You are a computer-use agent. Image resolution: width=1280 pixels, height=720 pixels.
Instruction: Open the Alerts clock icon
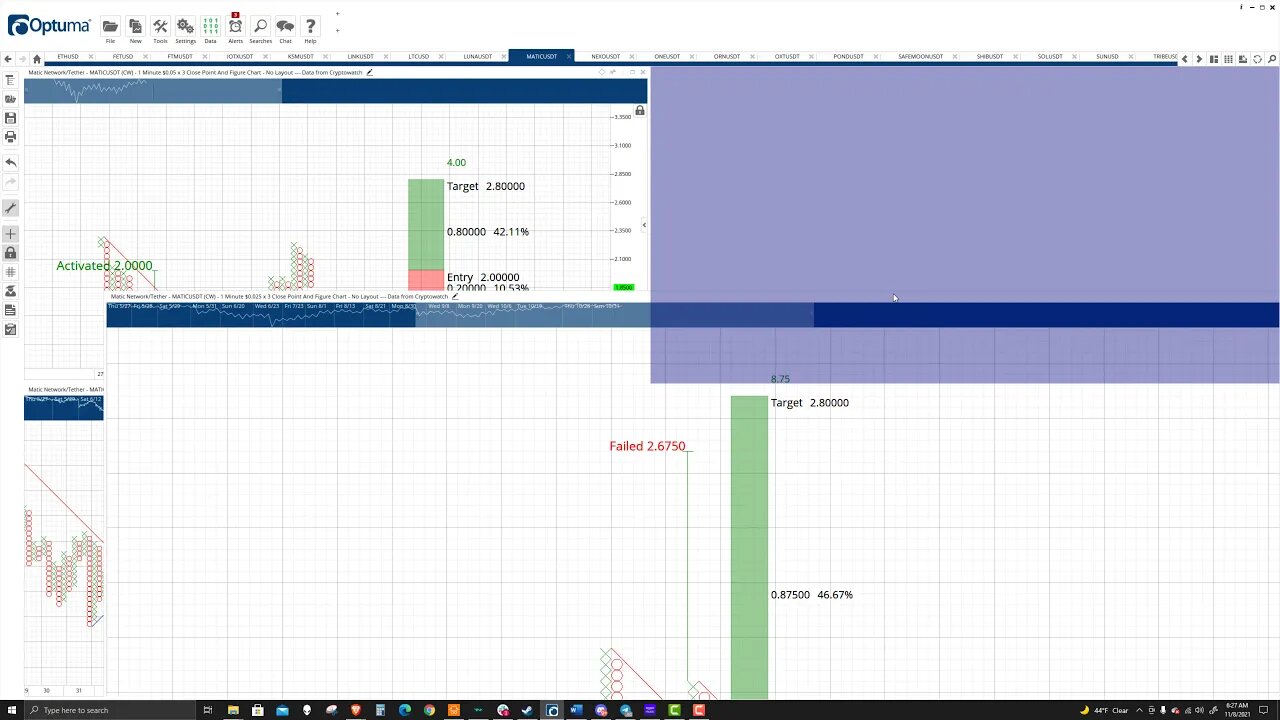click(235, 26)
